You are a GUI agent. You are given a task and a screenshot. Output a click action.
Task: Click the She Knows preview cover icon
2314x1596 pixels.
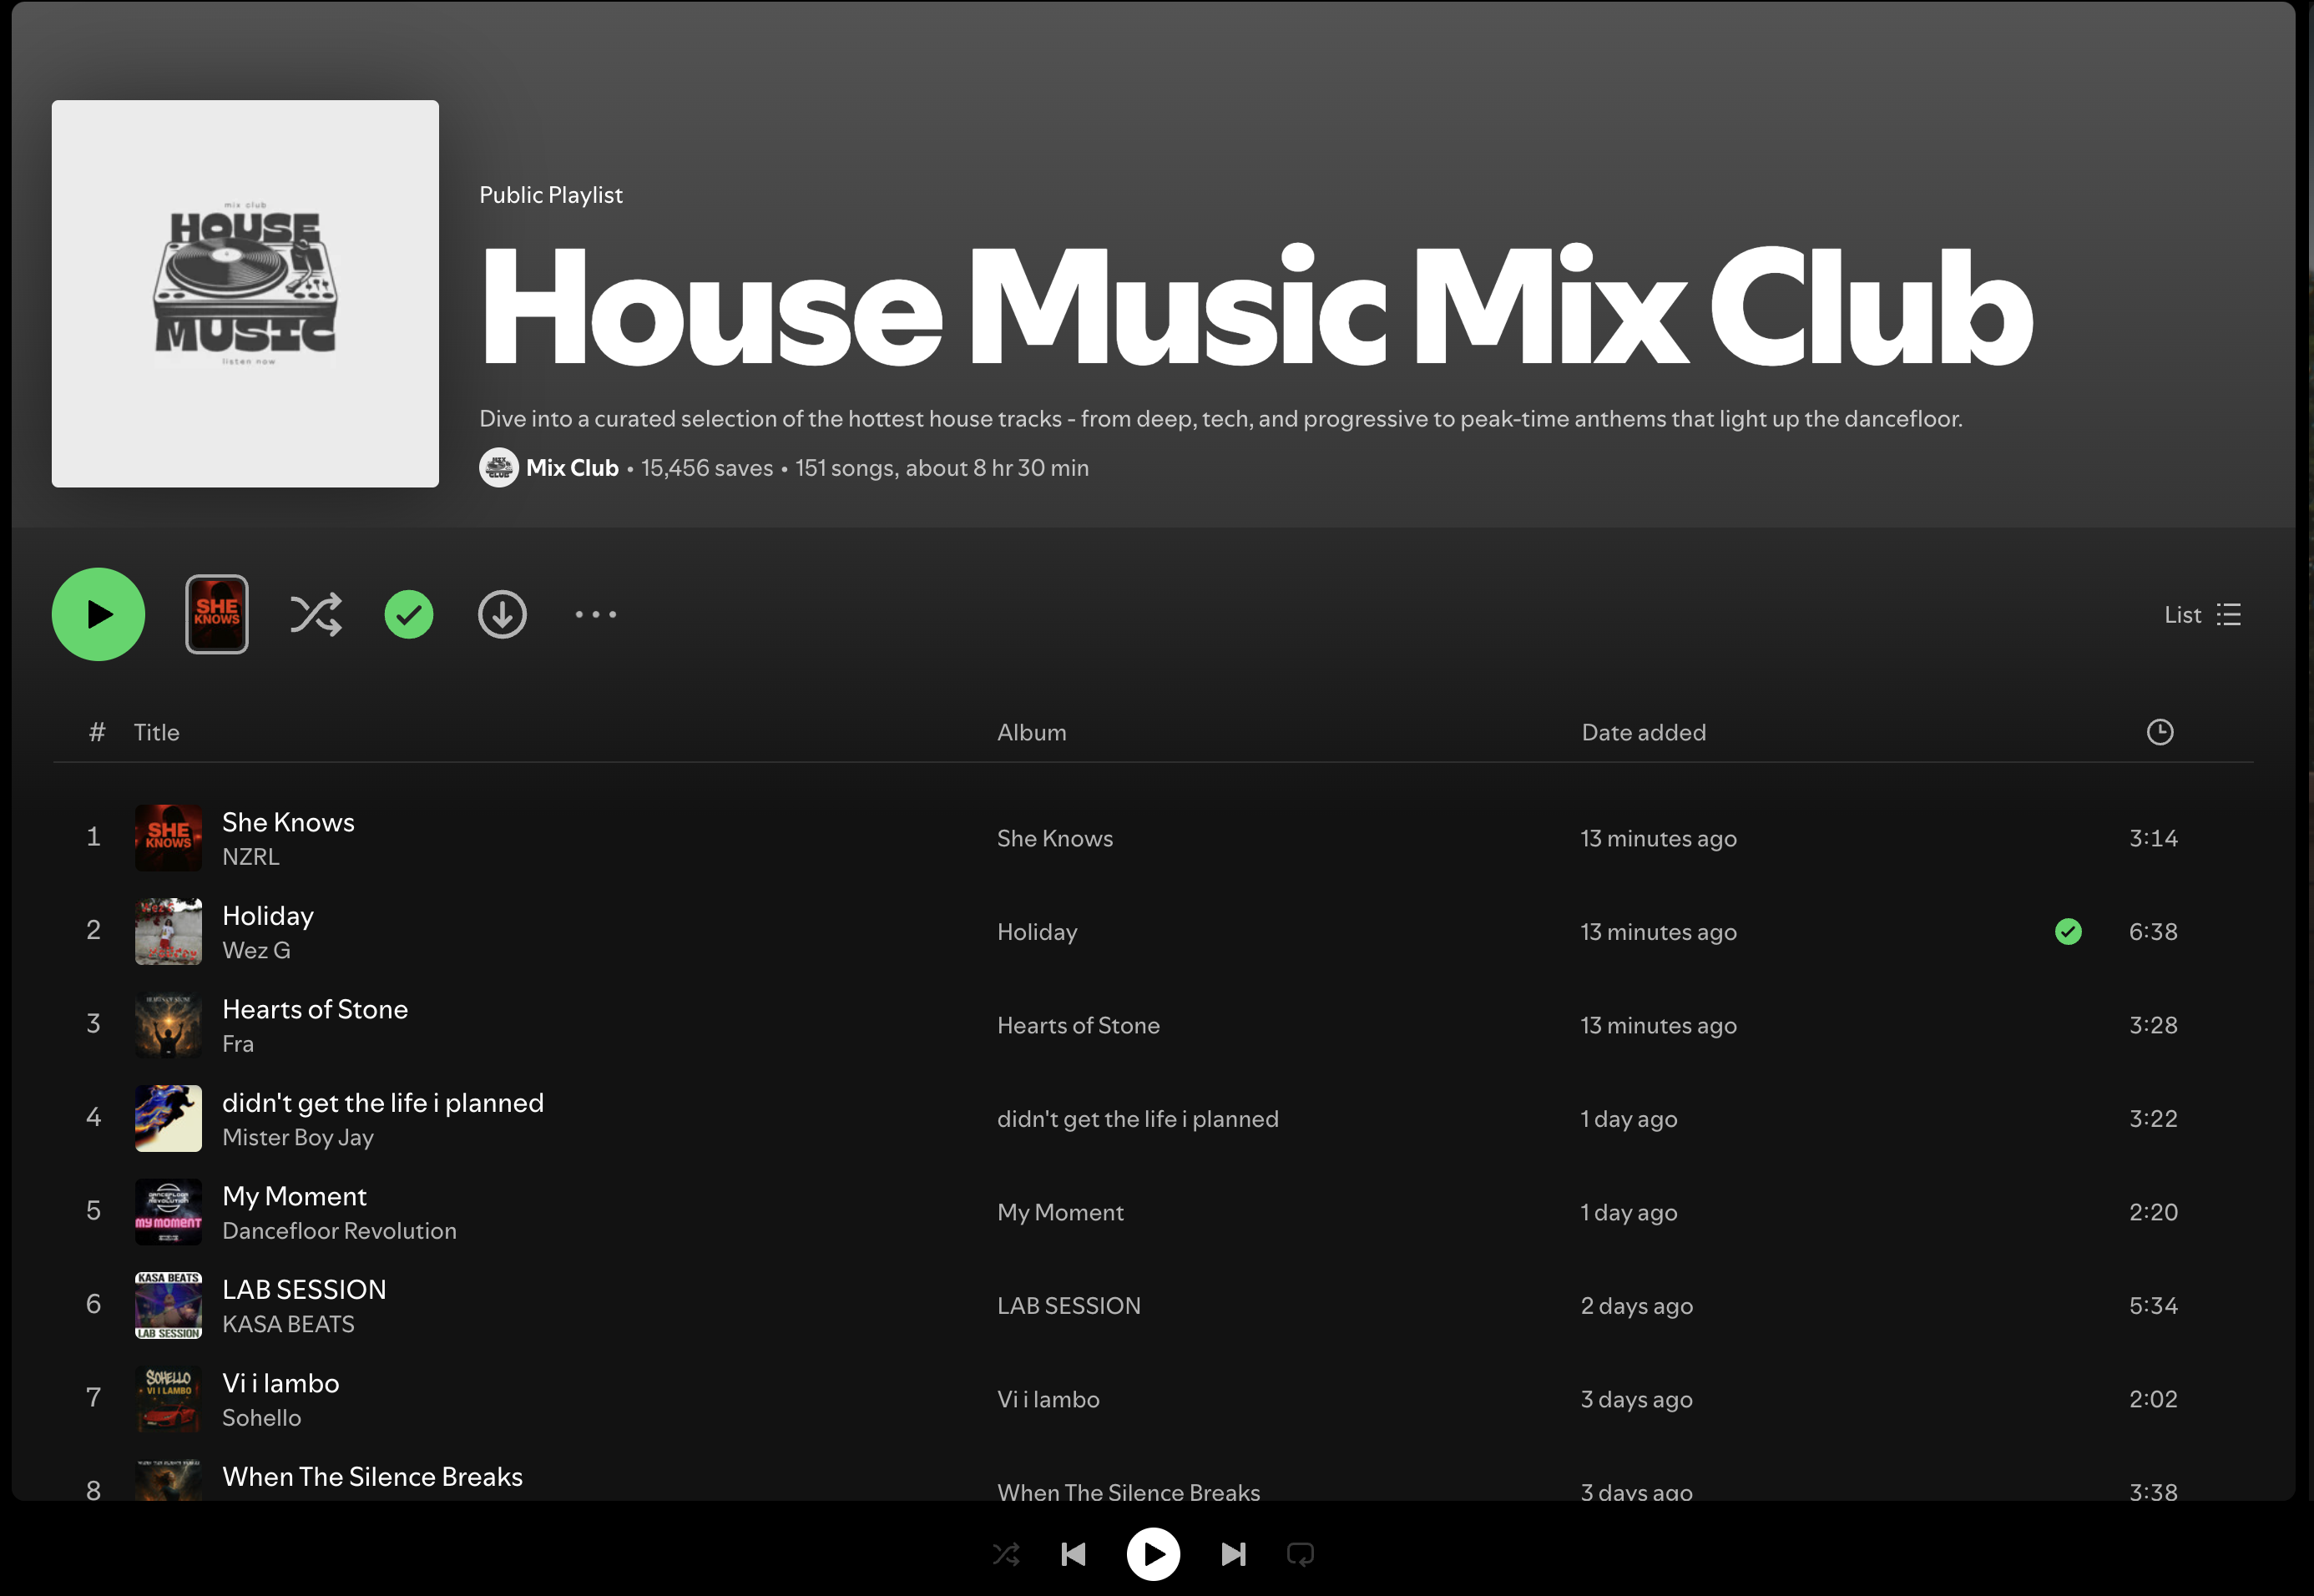216,614
